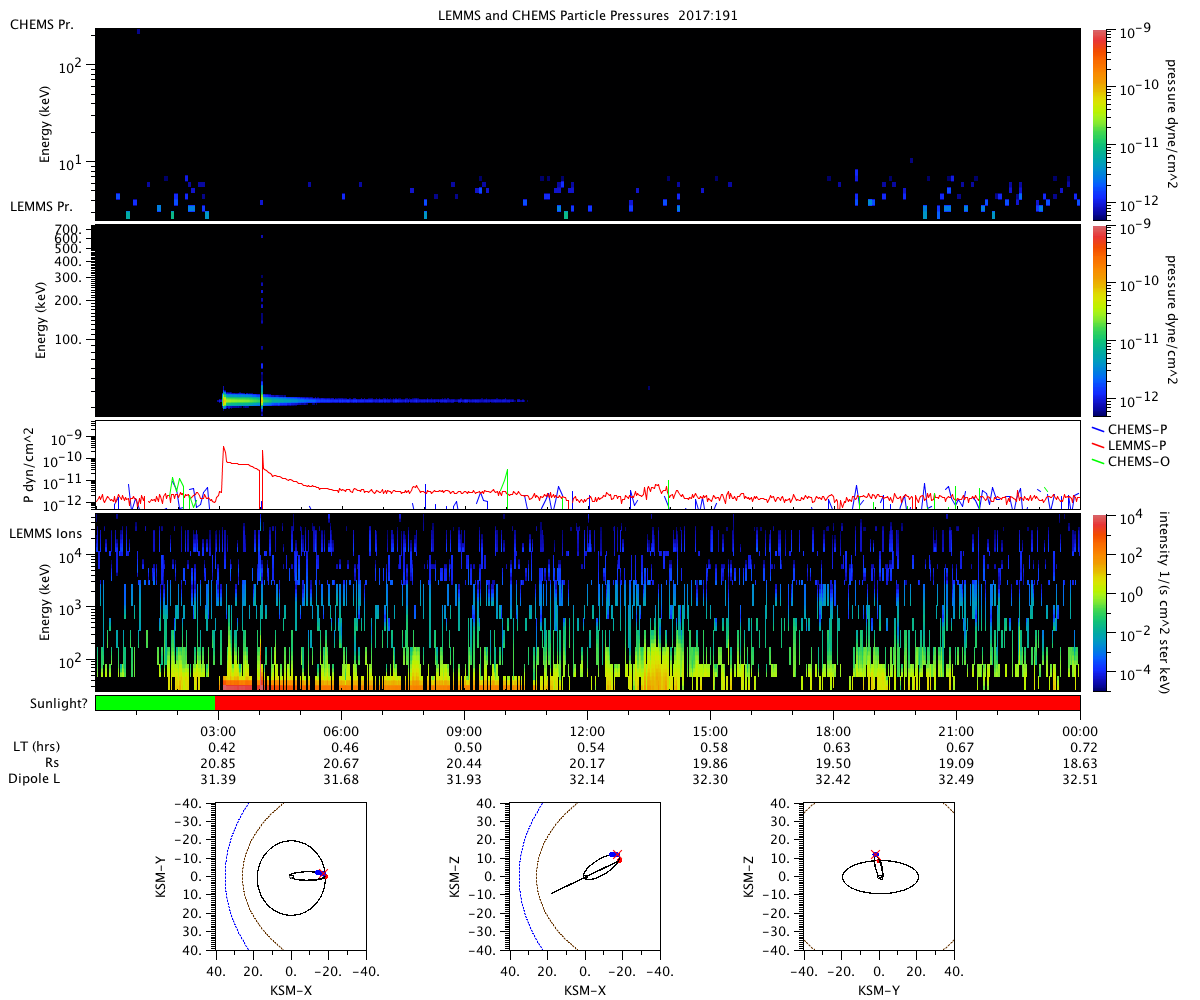Click the 06:00 time axis tick label
This screenshot has width=1200, height=1000.
[x=341, y=732]
